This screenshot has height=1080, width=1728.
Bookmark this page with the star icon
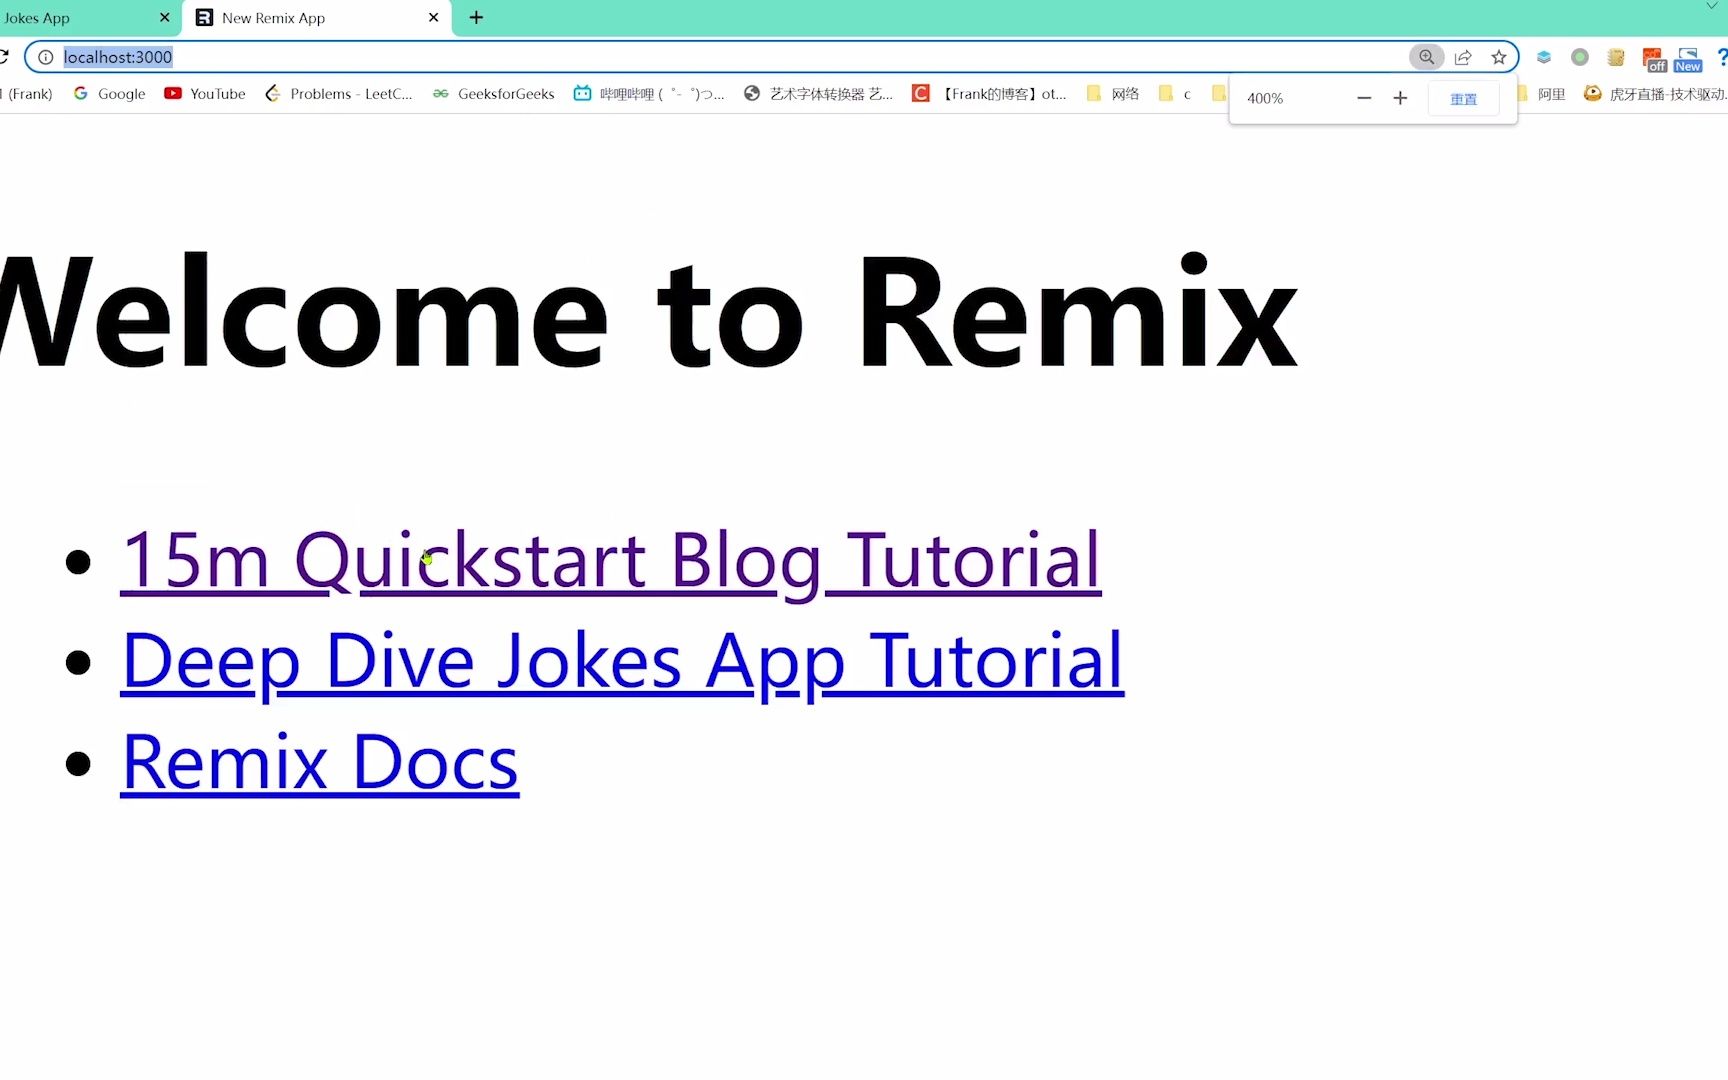click(1498, 57)
